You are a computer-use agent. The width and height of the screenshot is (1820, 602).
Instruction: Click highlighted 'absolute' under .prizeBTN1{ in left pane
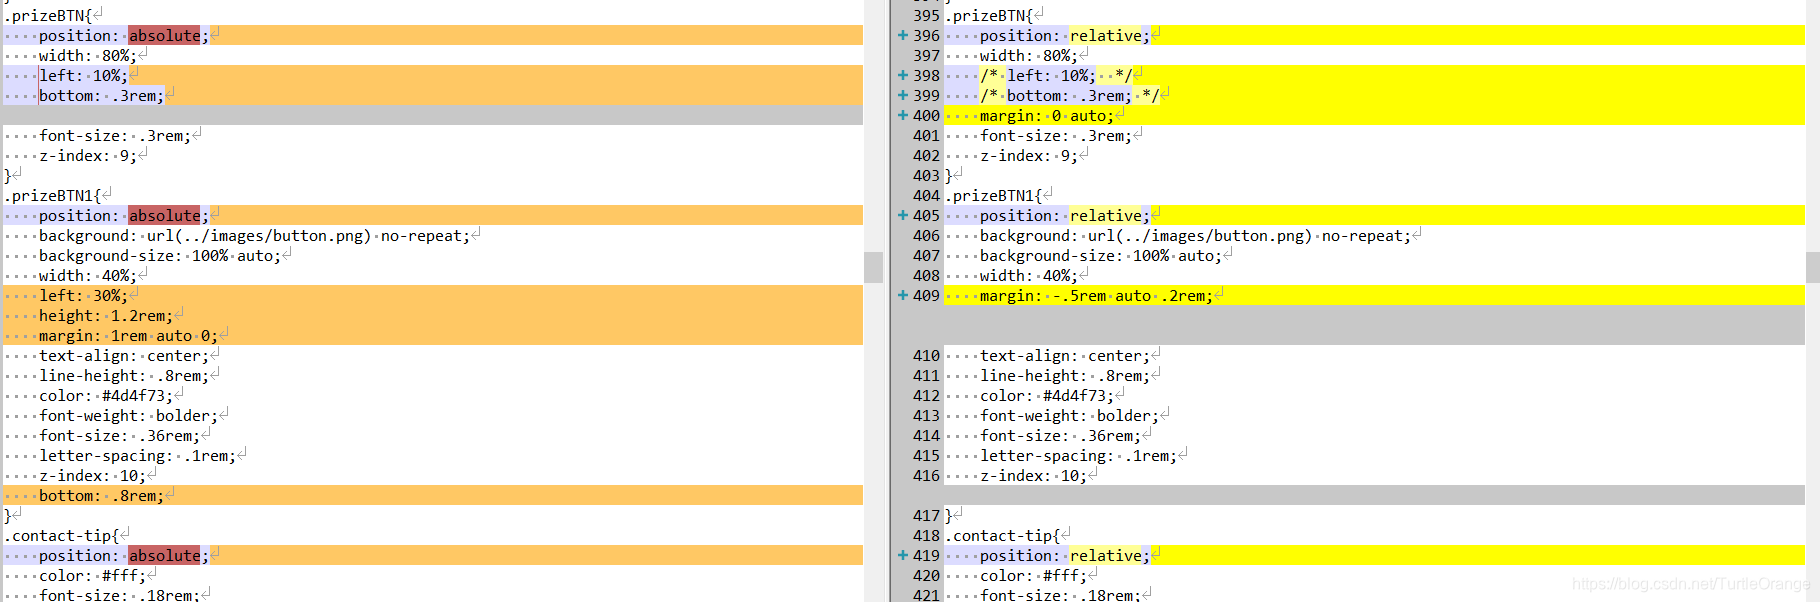[x=164, y=215]
